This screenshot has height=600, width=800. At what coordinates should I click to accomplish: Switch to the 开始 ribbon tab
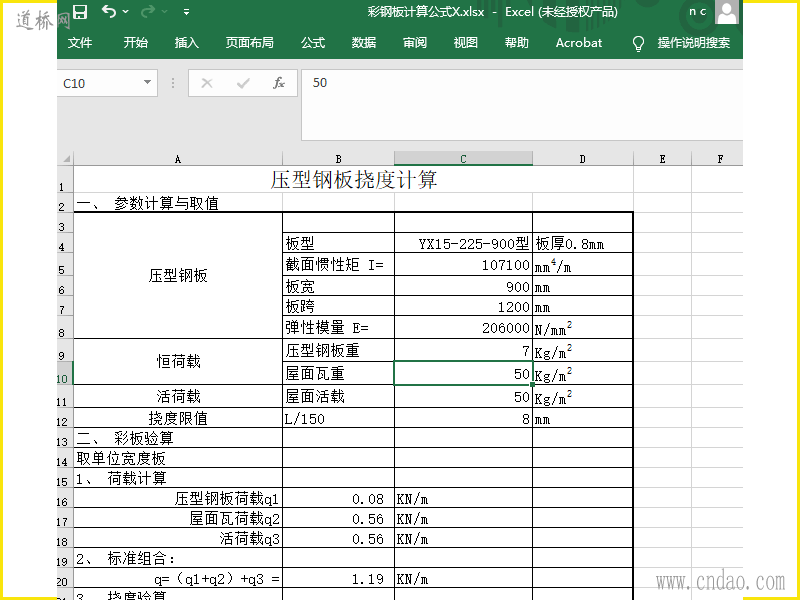pyautogui.click(x=135, y=43)
